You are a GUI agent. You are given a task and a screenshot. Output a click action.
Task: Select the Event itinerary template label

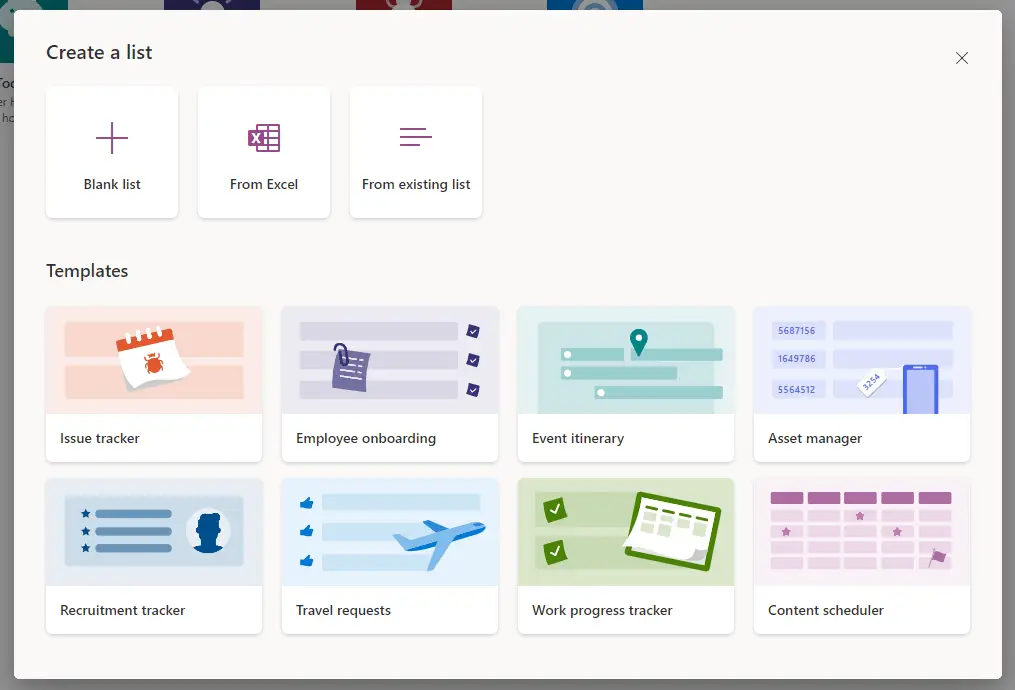(x=578, y=438)
